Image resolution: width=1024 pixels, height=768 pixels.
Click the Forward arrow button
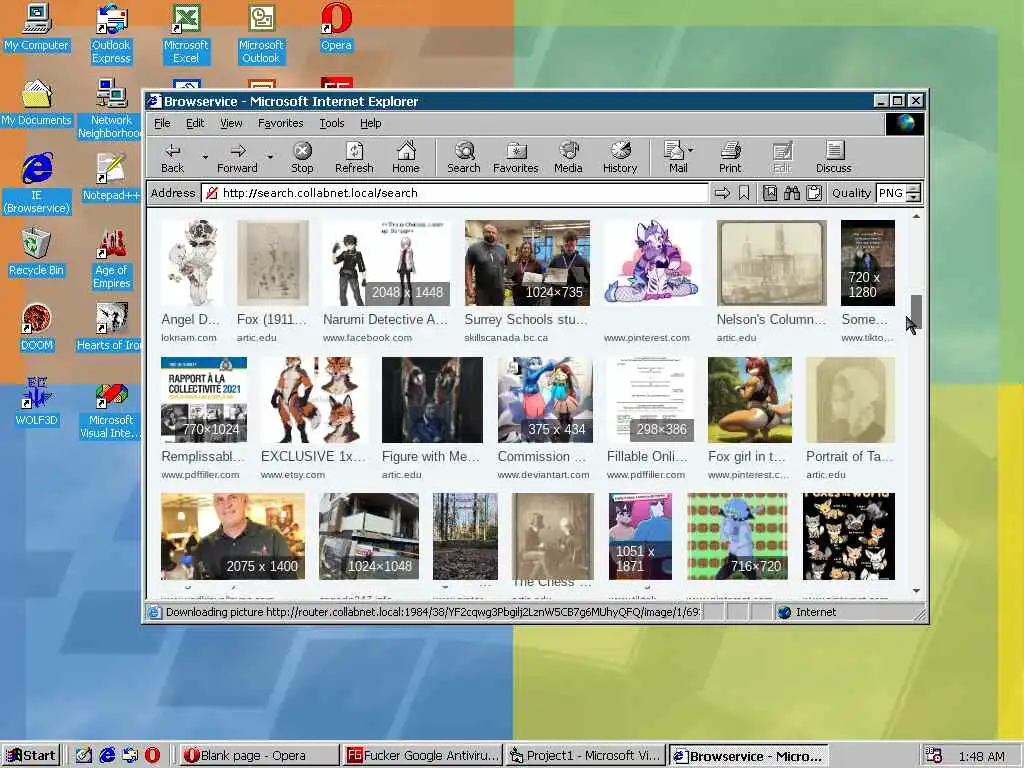[x=237, y=157]
